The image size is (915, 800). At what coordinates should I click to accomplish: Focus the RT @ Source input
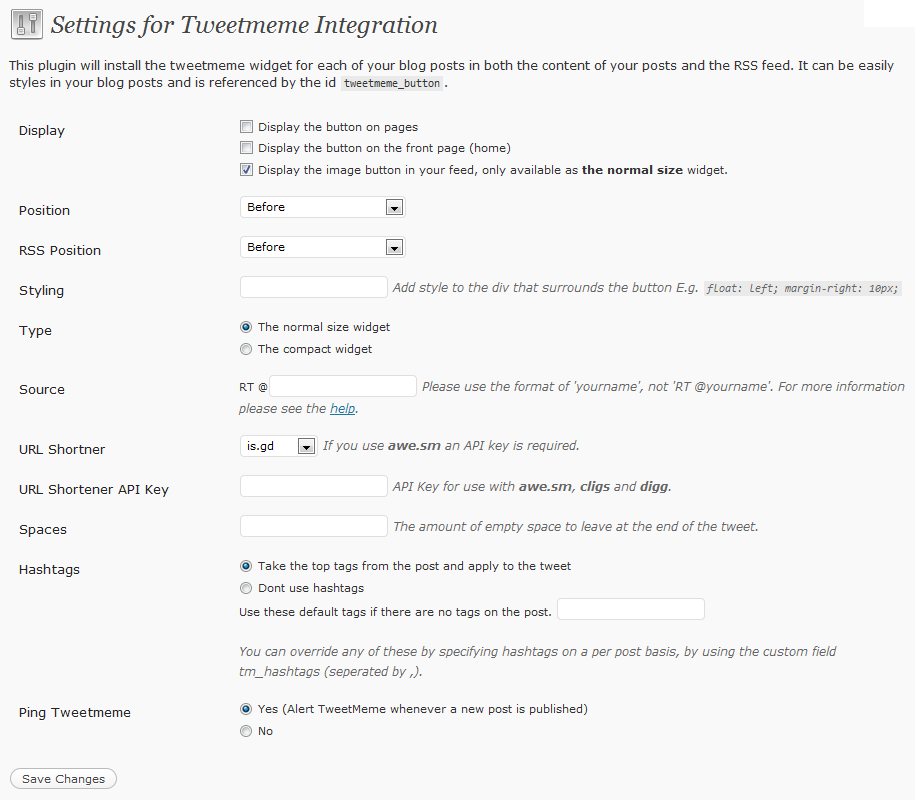(343, 386)
